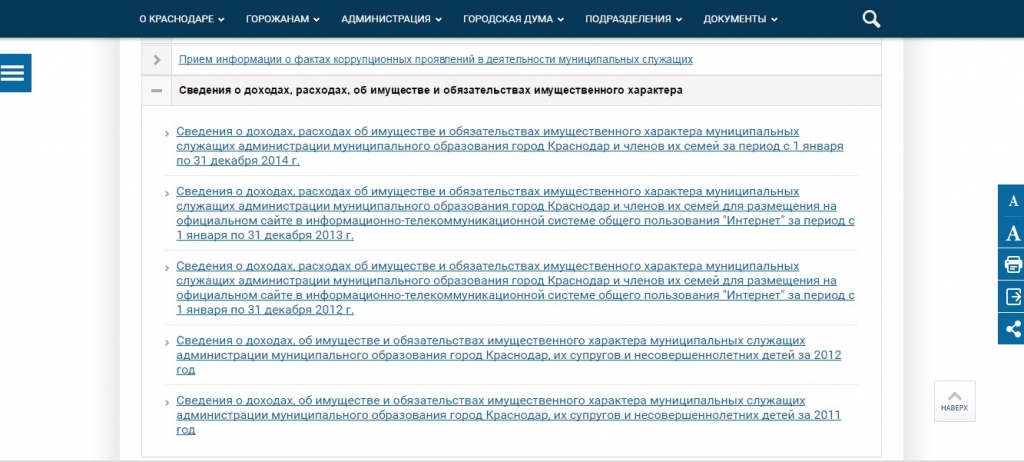Open the site search magnifier icon
1024x462 pixels.
(x=871, y=19)
